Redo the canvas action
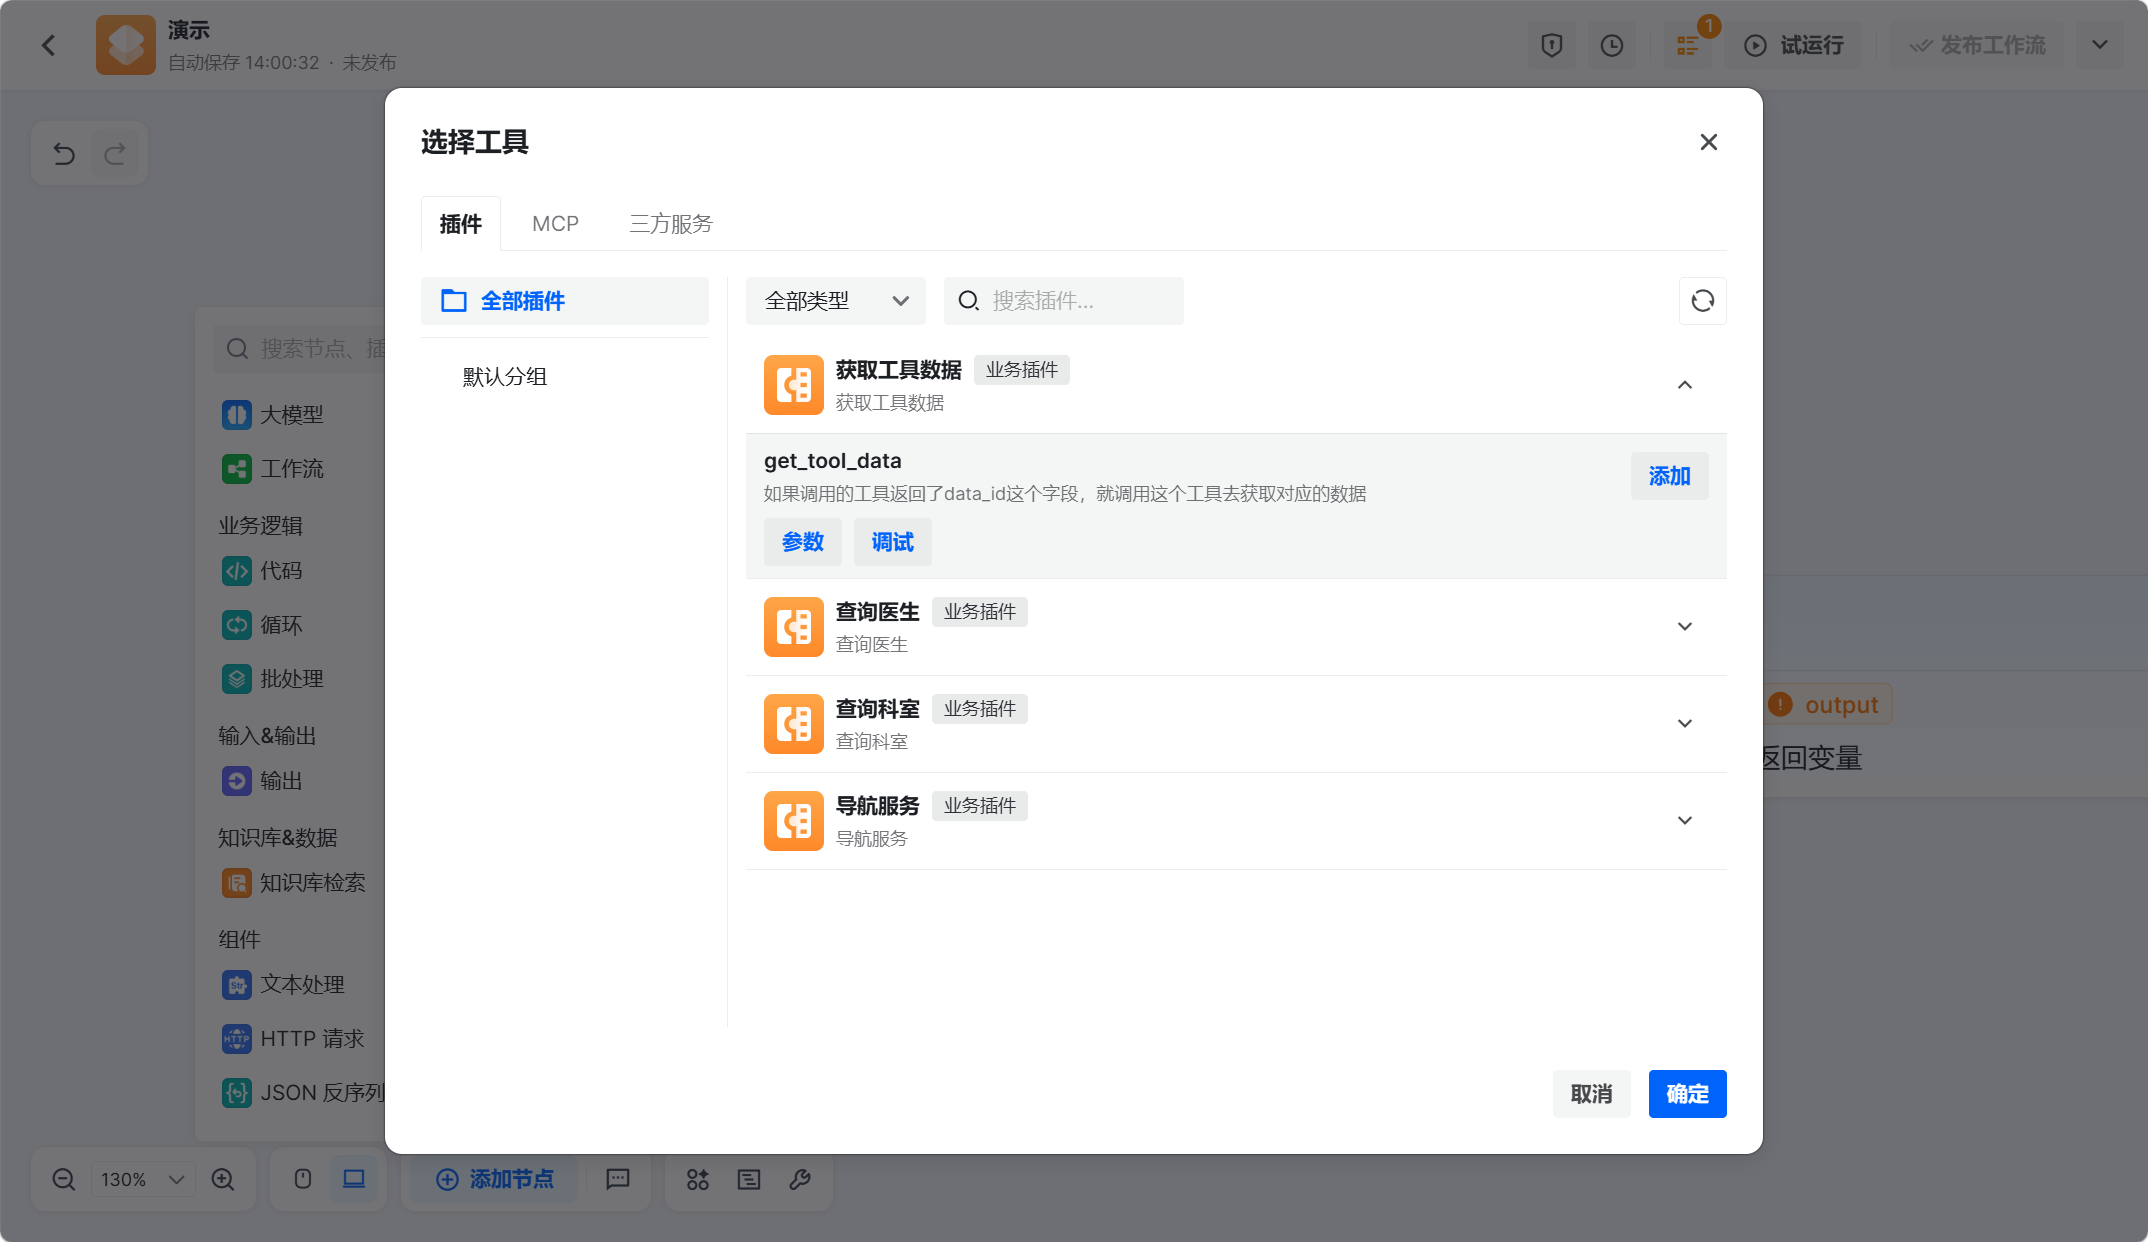Image resolution: width=2148 pixels, height=1242 pixels. [115, 153]
